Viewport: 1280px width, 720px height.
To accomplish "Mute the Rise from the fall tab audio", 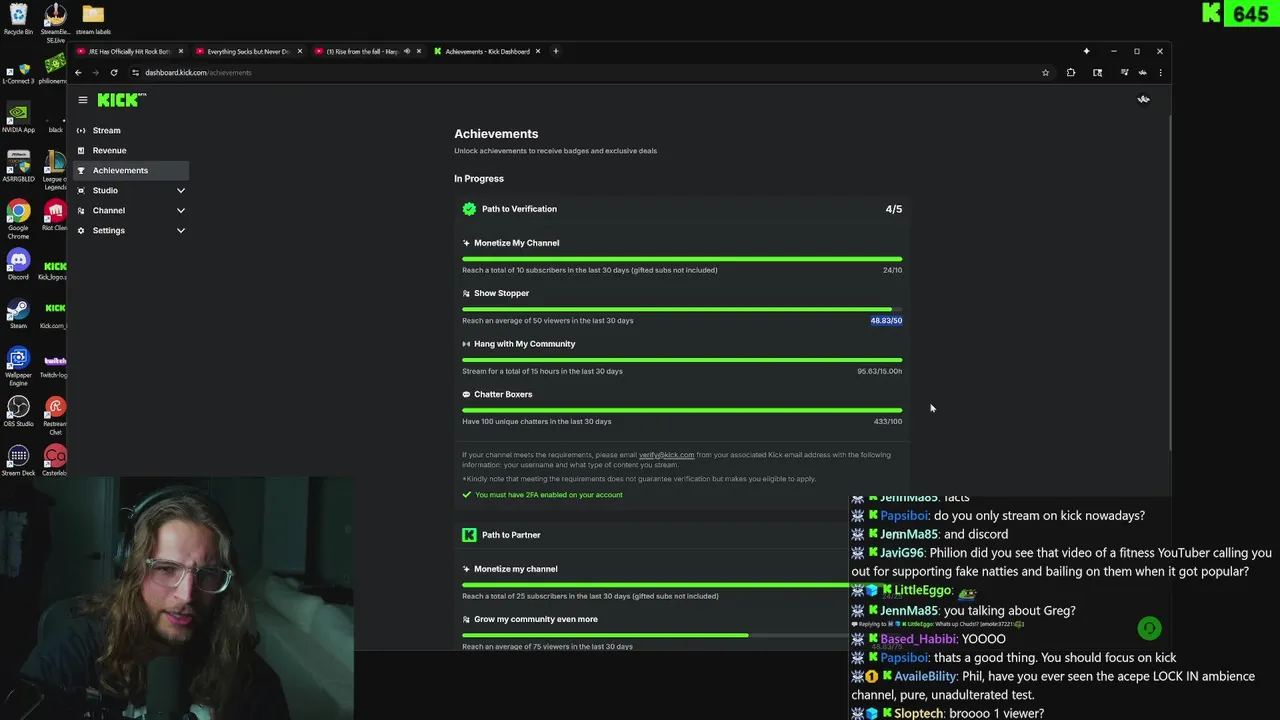I will click(x=407, y=51).
